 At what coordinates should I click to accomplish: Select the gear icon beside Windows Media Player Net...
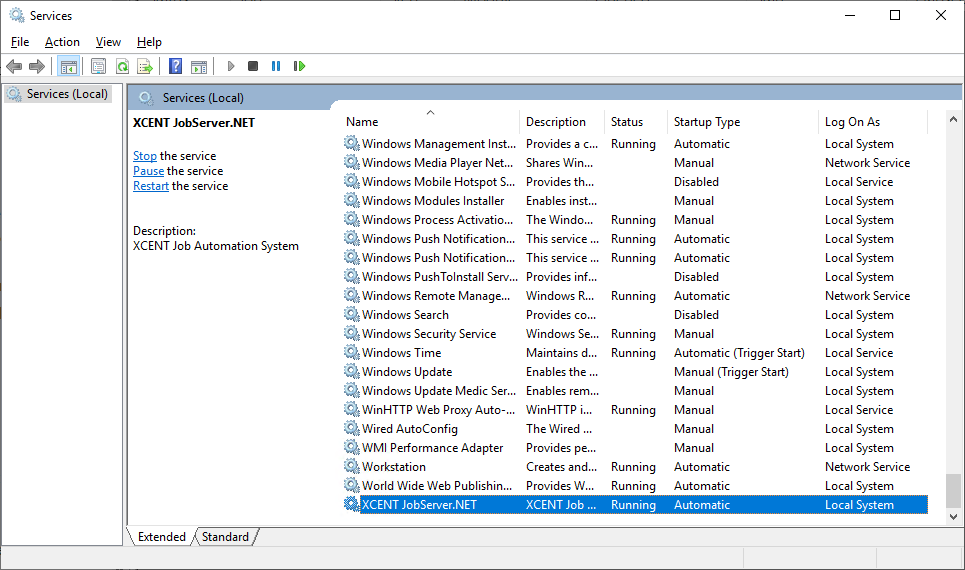point(351,162)
